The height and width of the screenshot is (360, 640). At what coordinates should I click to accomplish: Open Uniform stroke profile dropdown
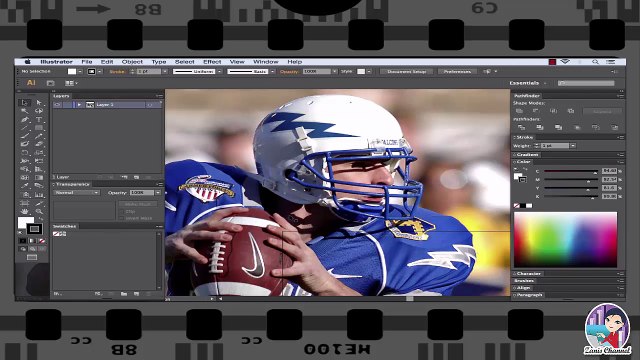[220, 71]
